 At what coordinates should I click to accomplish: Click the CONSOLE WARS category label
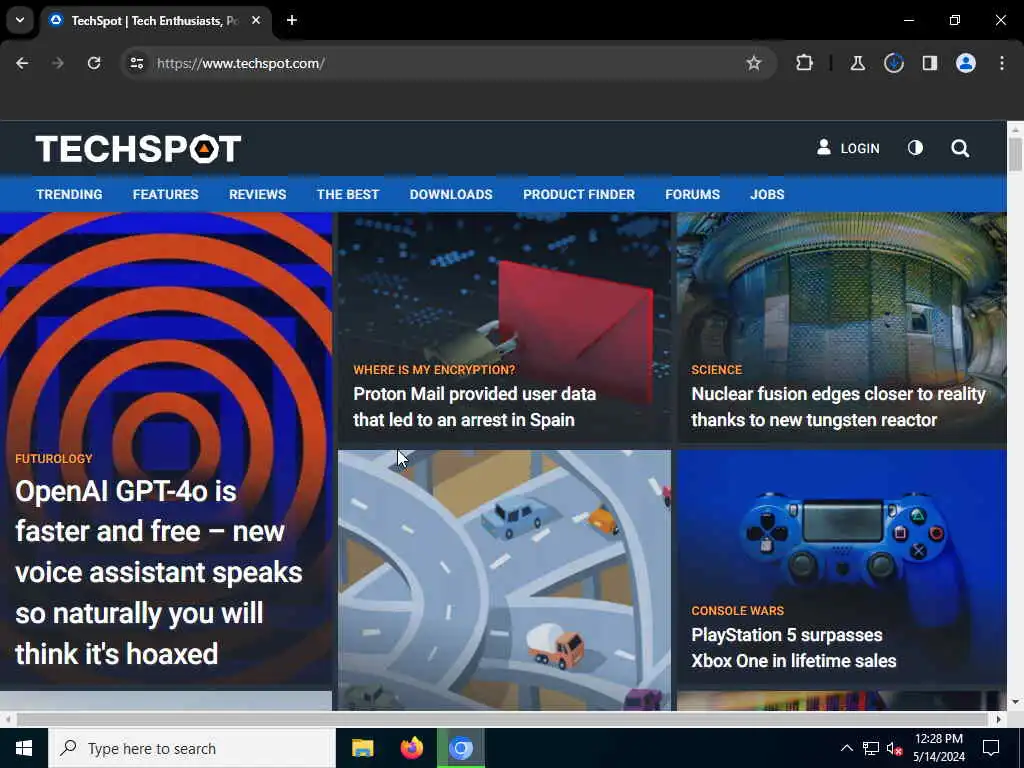(737, 611)
